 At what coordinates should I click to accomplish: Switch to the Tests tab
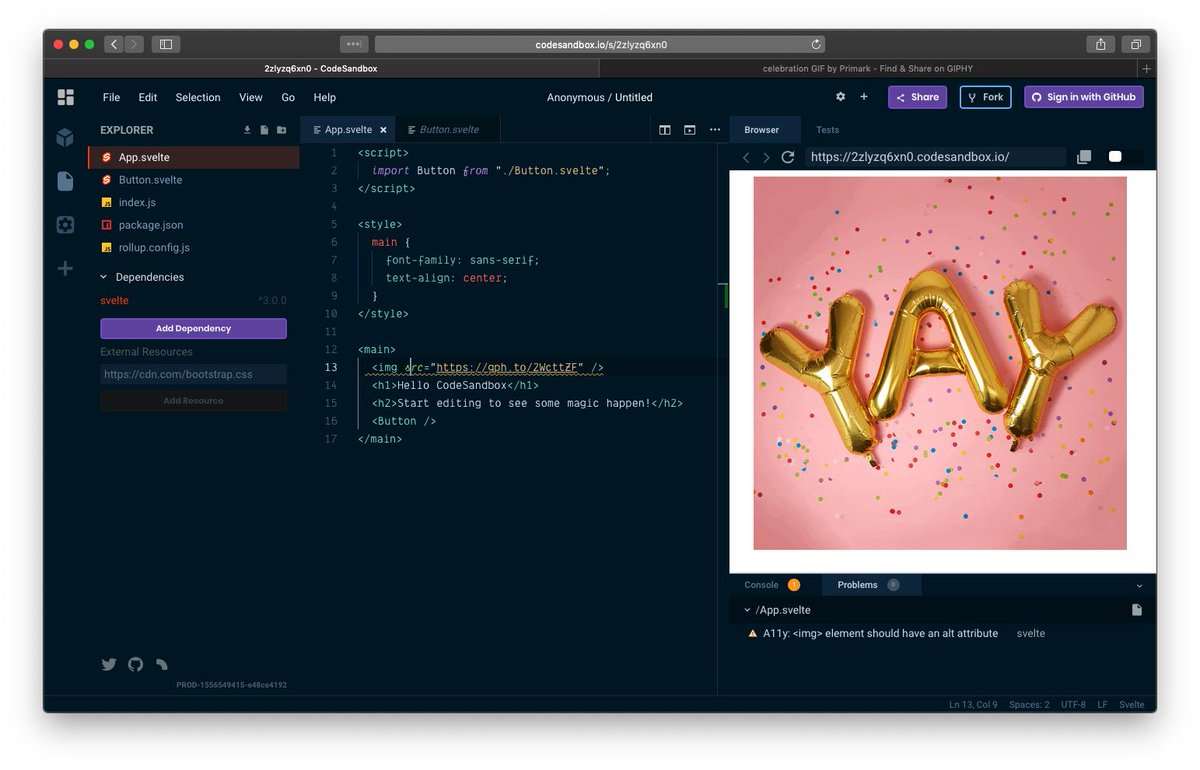(827, 130)
